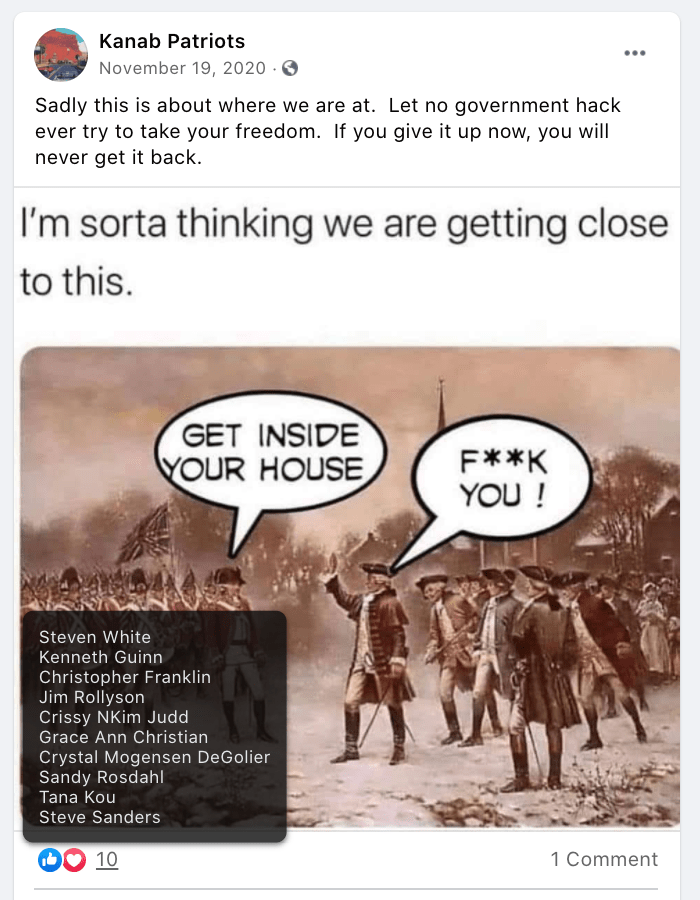View the 1 Comment link
This screenshot has height=900, width=700.
(604, 859)
